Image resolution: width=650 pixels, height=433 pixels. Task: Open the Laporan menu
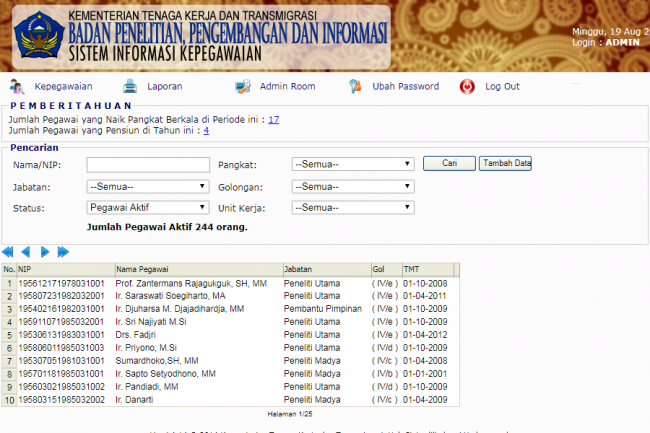(164, 86)
